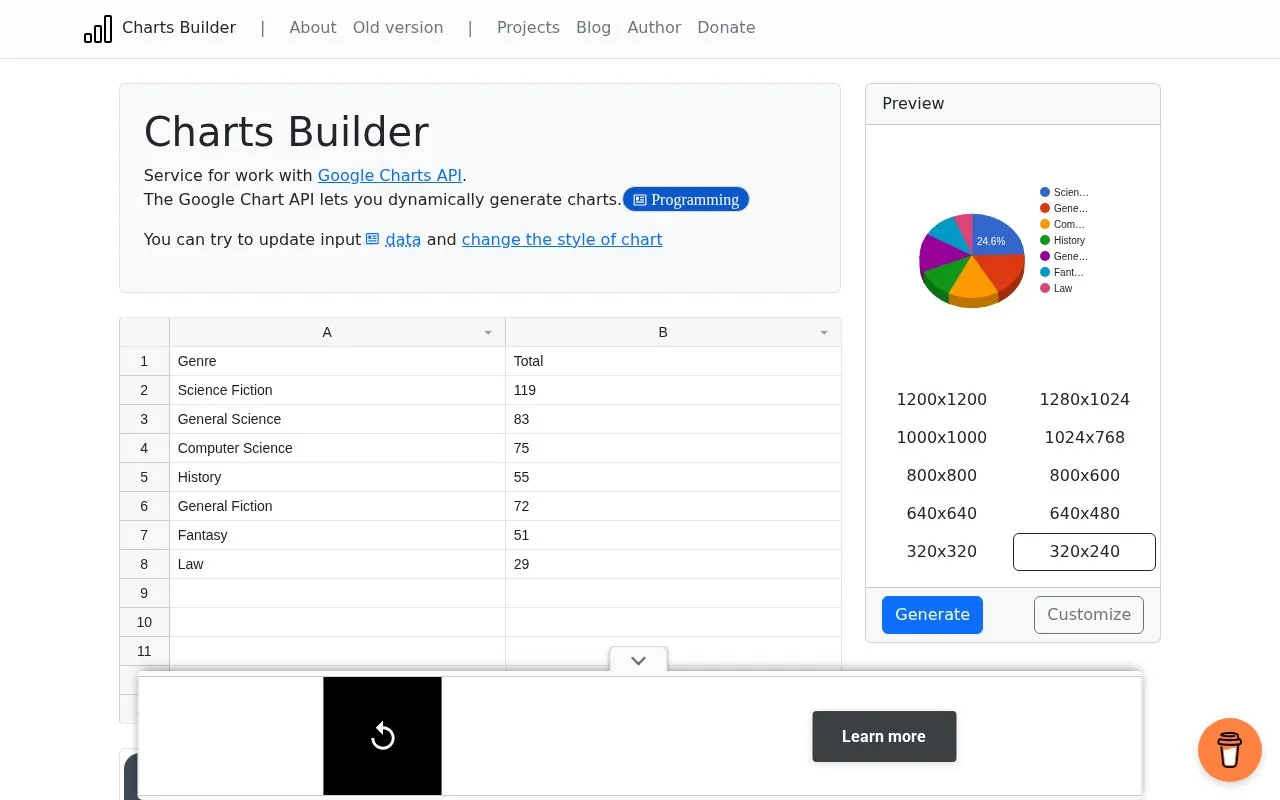Choose the 320x320 chart size
Image resolution: width=1280 pixels, height=800 pixels.
click(942, 551)
